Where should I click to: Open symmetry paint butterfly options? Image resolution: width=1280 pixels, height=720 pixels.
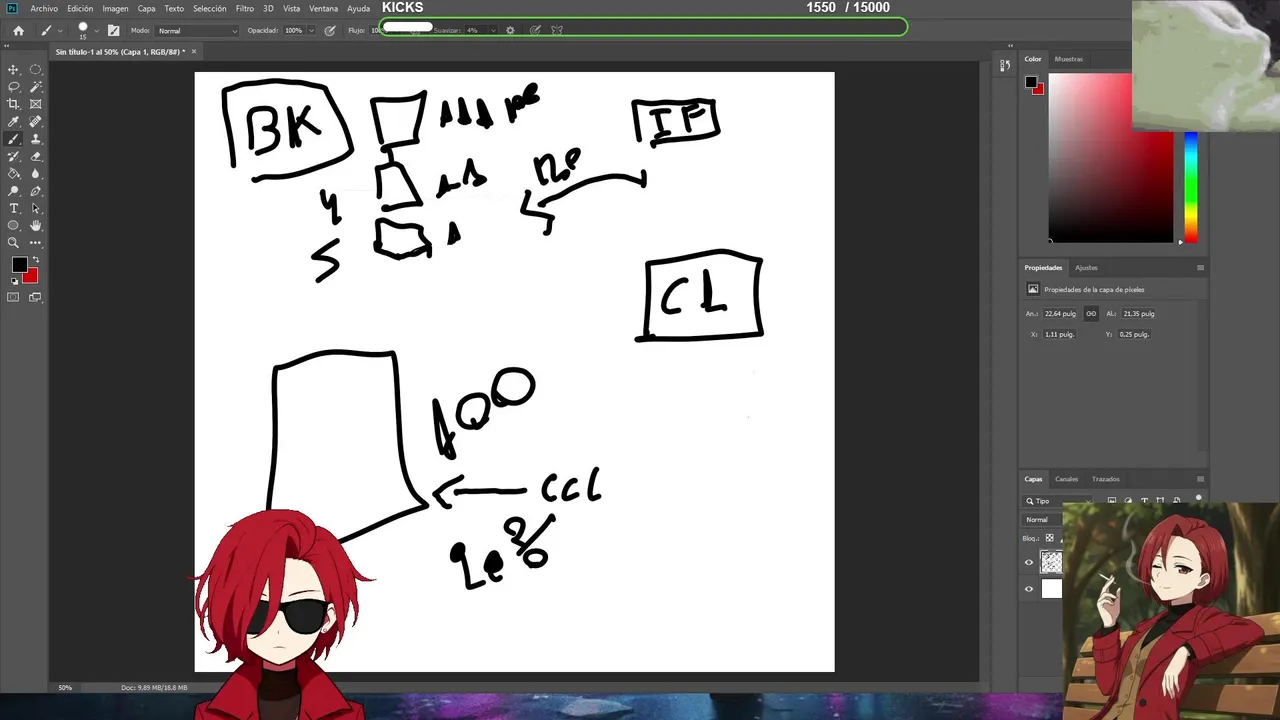557,30
